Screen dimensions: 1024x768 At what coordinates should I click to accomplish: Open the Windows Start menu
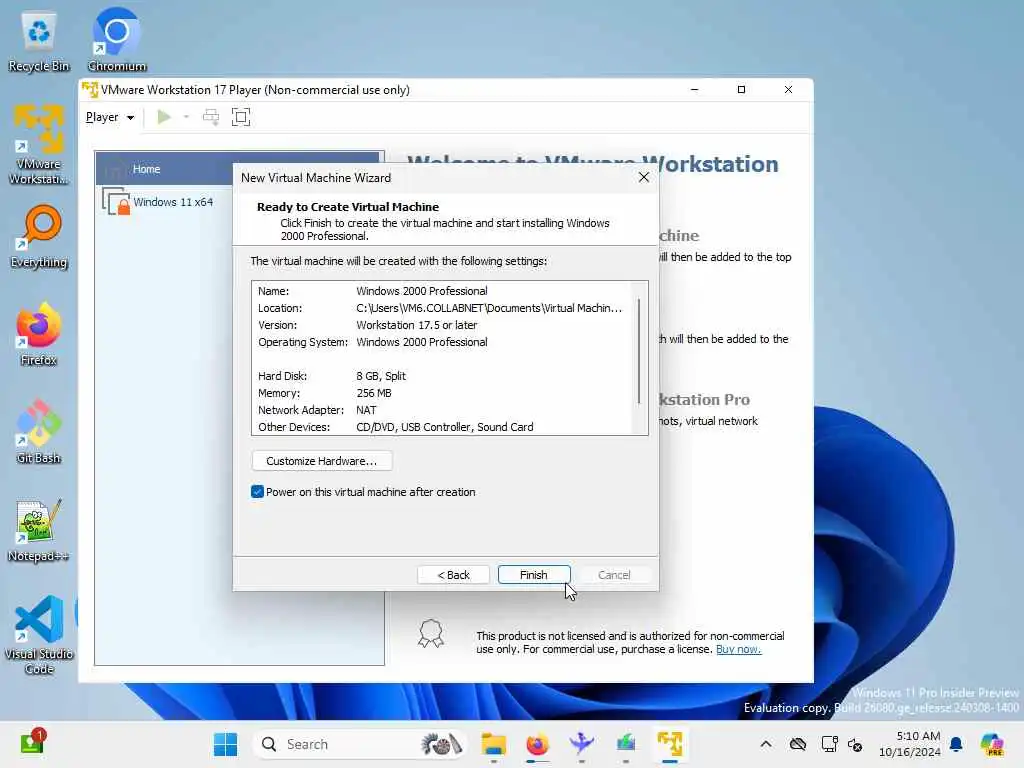point(225,744)
